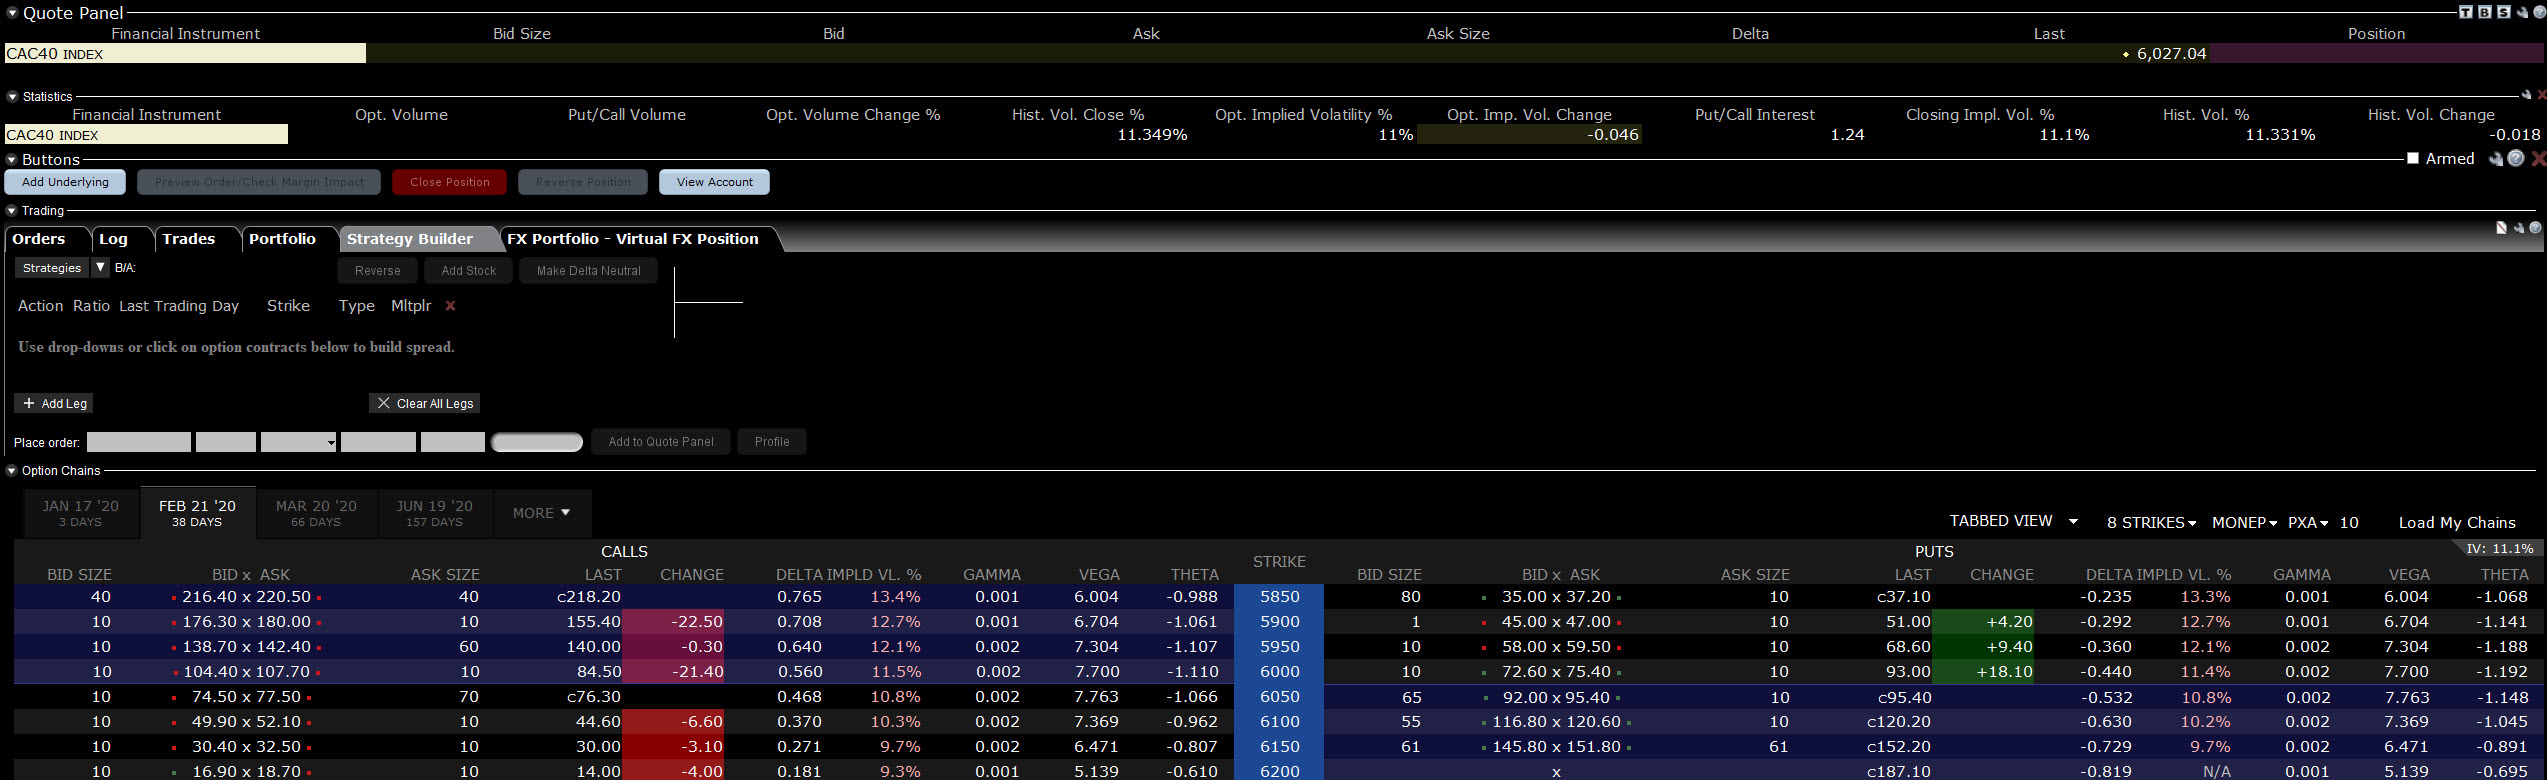The height and width of the screenshot is (780, 2547).
Task: Click the 6000 strike cell
Action: tap(1279, 672)
